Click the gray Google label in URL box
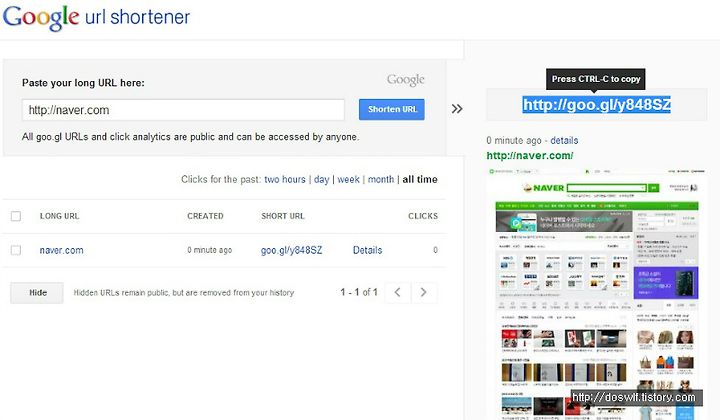The width and height of the screenshot is (720, 420). click(405, 80)
